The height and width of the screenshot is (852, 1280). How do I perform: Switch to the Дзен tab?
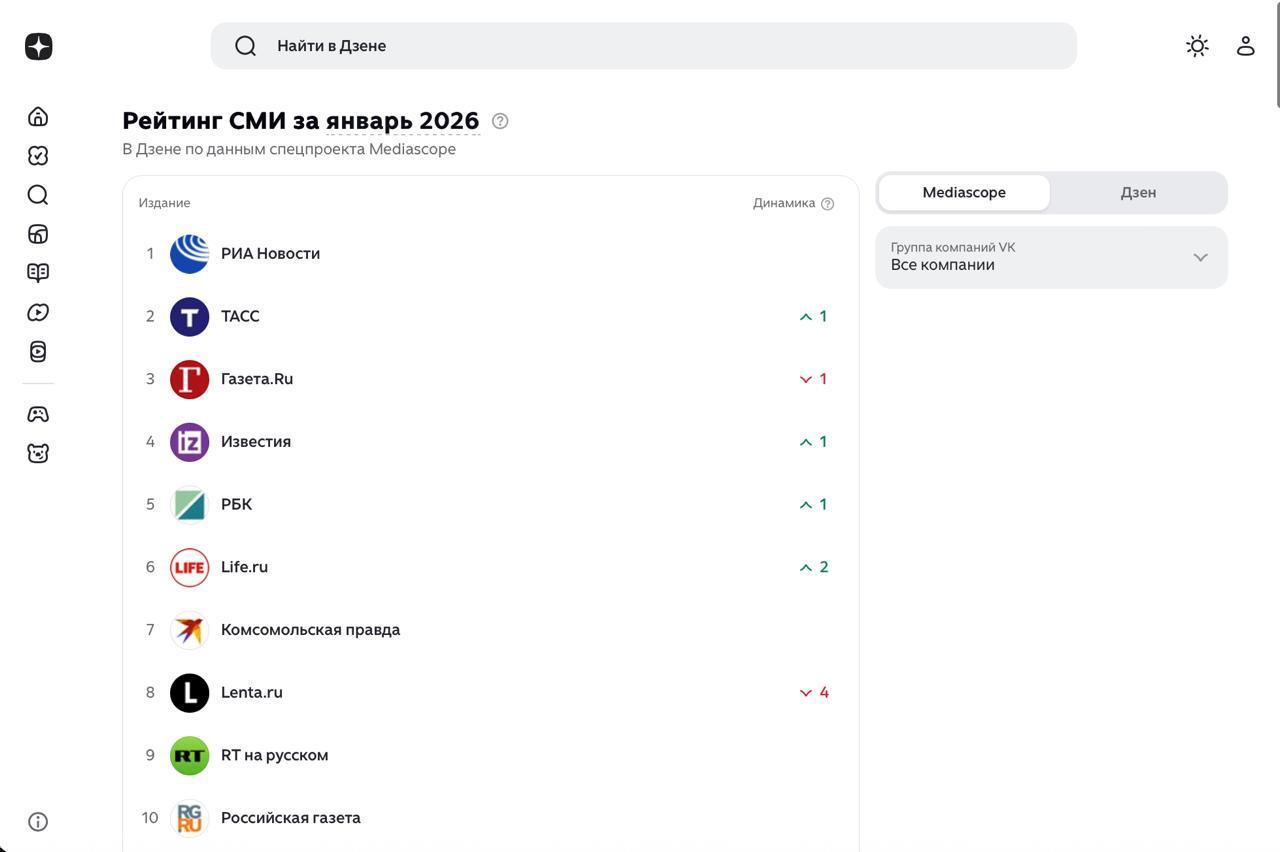(1138, 193)
